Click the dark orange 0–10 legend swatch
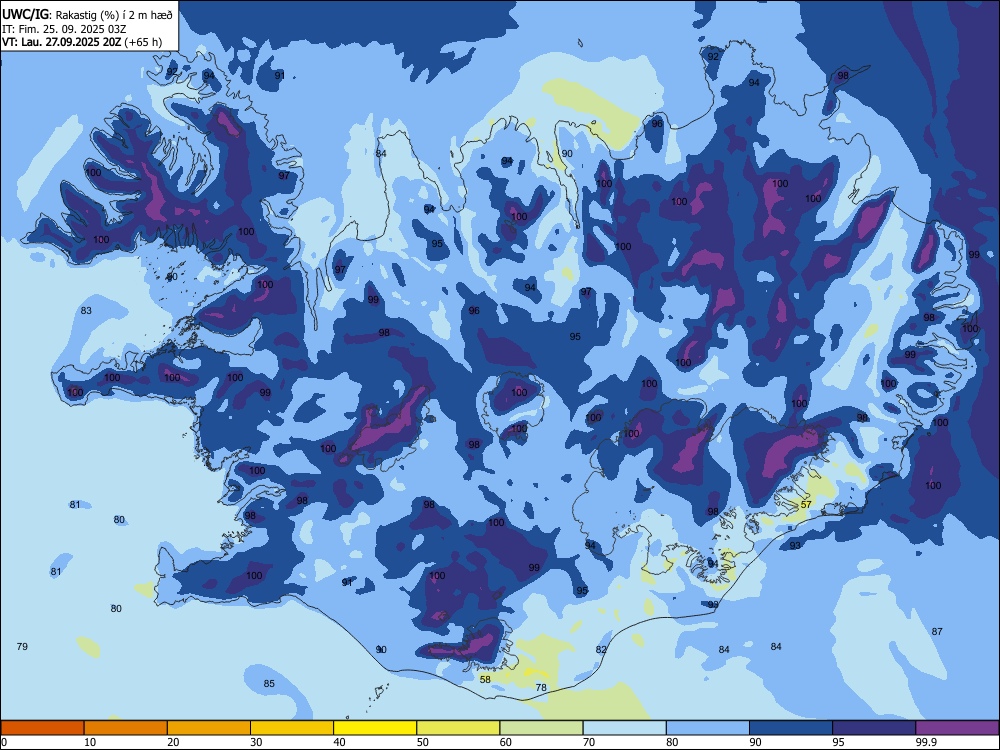 42,728
